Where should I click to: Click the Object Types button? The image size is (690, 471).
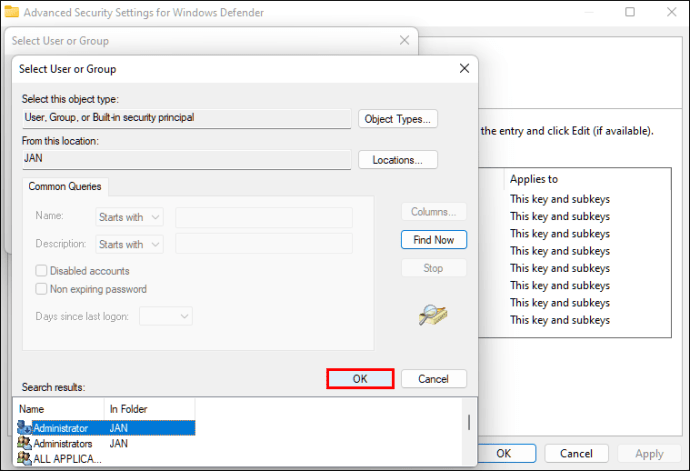[x=398, y=119]
